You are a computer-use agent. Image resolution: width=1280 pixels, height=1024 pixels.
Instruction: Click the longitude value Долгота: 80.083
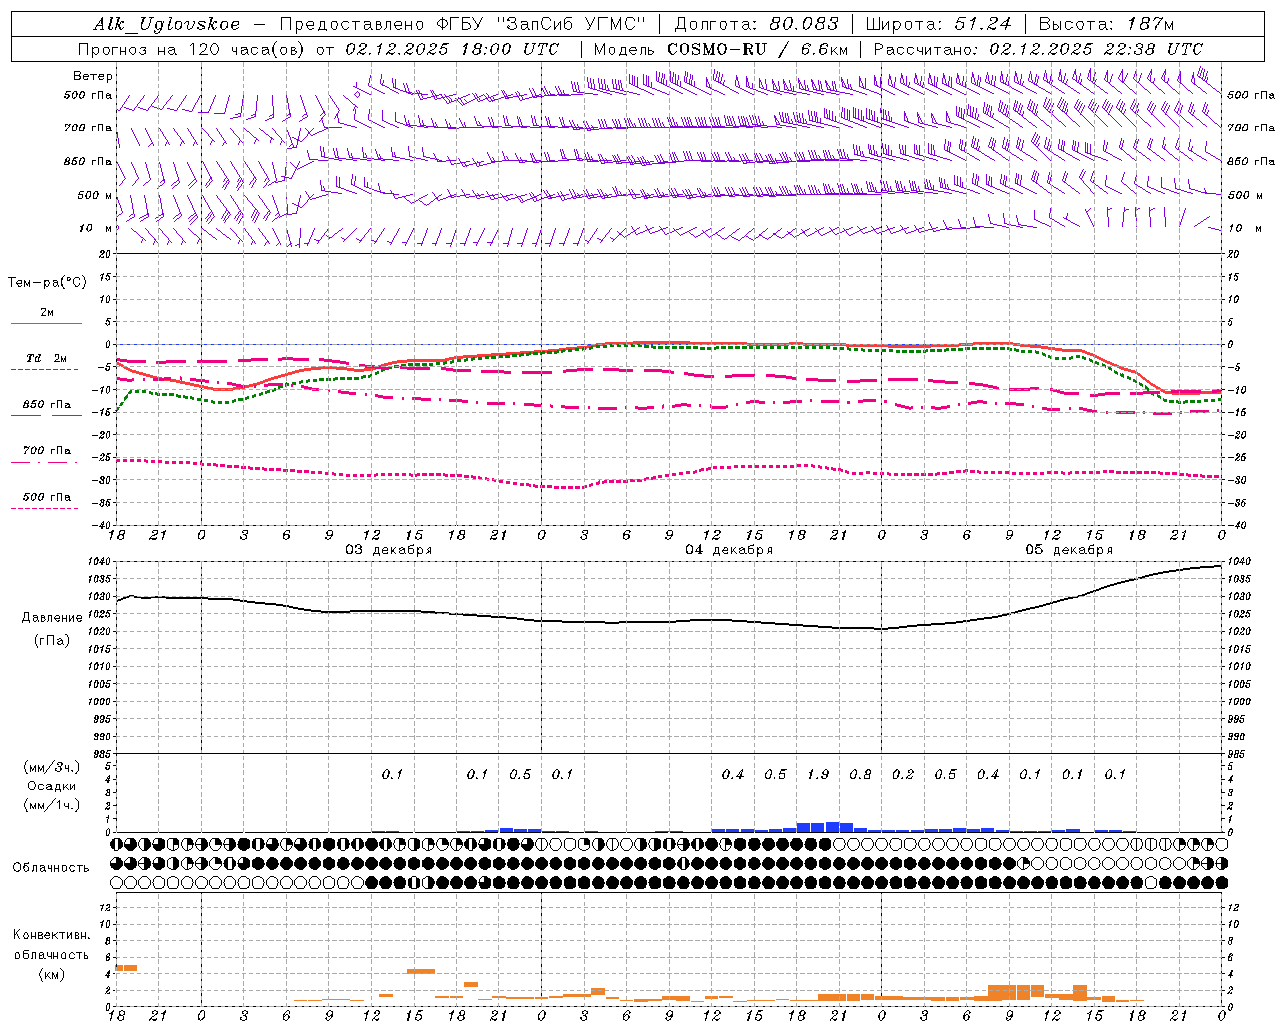(x=756, y=24)
